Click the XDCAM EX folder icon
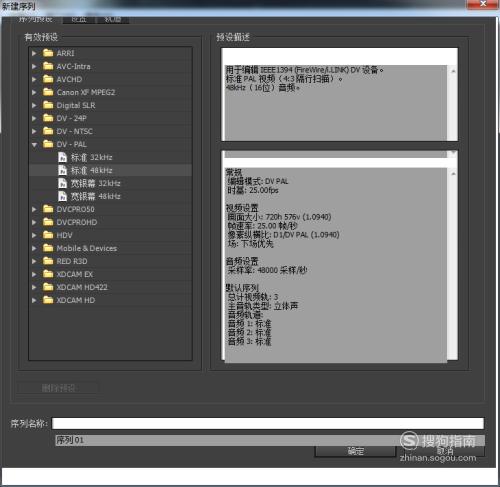500x487 pixels. point(48,274)
